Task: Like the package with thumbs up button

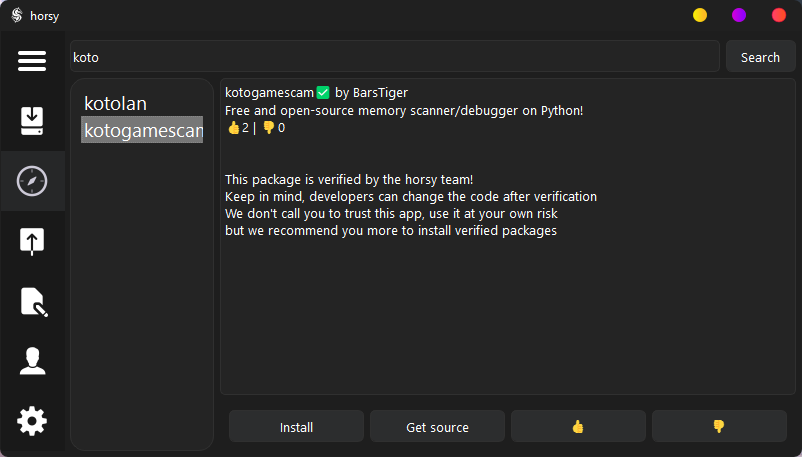Action: point(578,427)
